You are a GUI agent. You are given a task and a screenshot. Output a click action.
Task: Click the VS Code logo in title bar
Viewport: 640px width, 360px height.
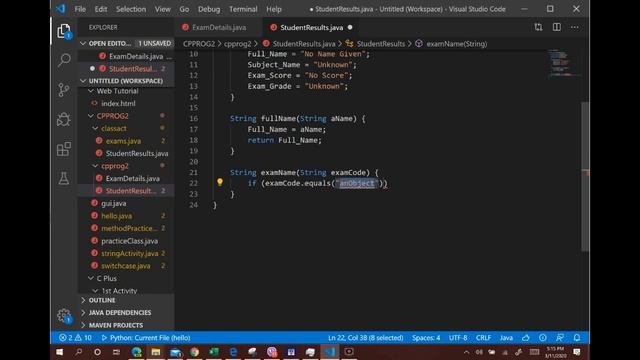61,9
